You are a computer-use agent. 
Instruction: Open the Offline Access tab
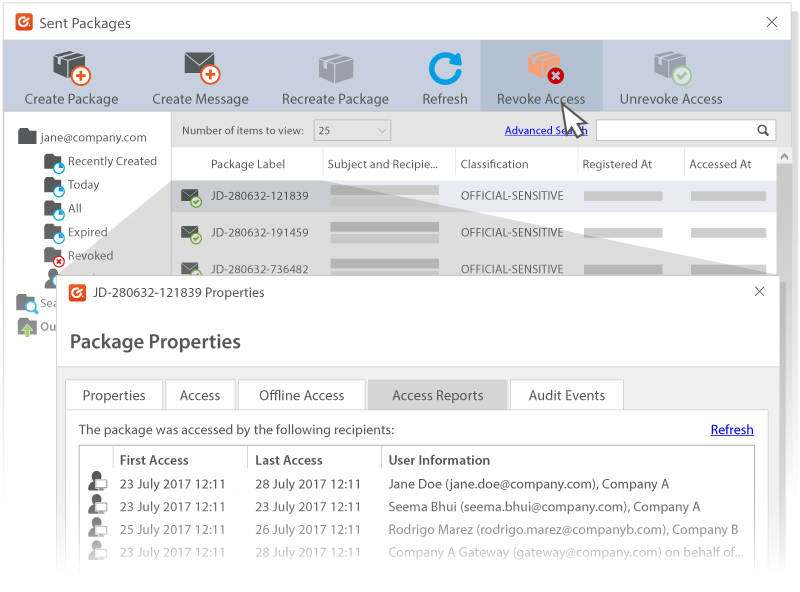[x=302, y=395]
